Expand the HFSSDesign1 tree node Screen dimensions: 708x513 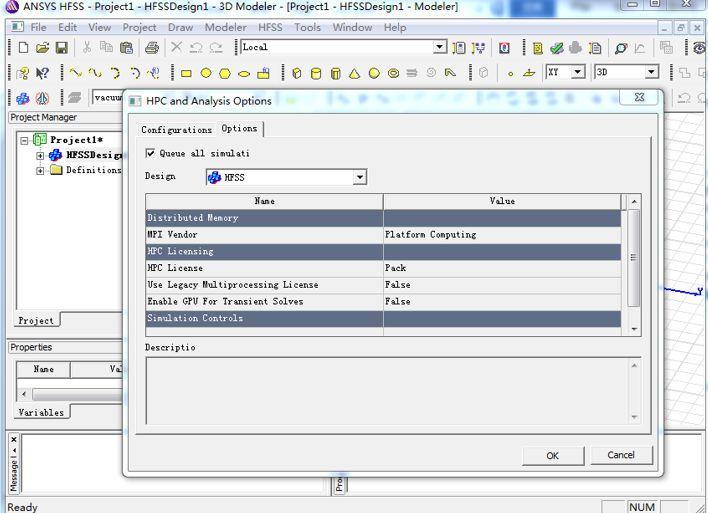click(x=40, y=155)
